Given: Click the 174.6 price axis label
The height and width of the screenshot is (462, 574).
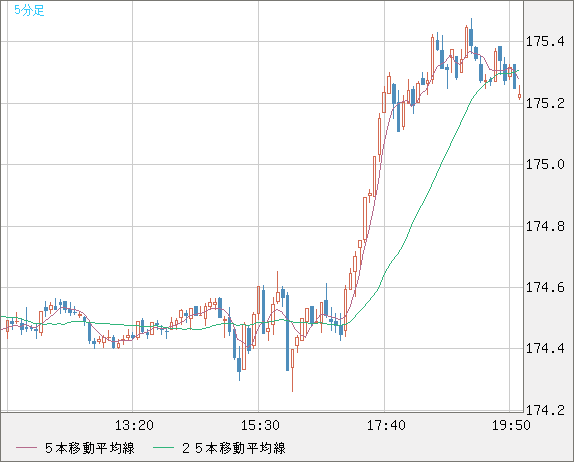Looking at the screenshot, I should tap(545, 287).
